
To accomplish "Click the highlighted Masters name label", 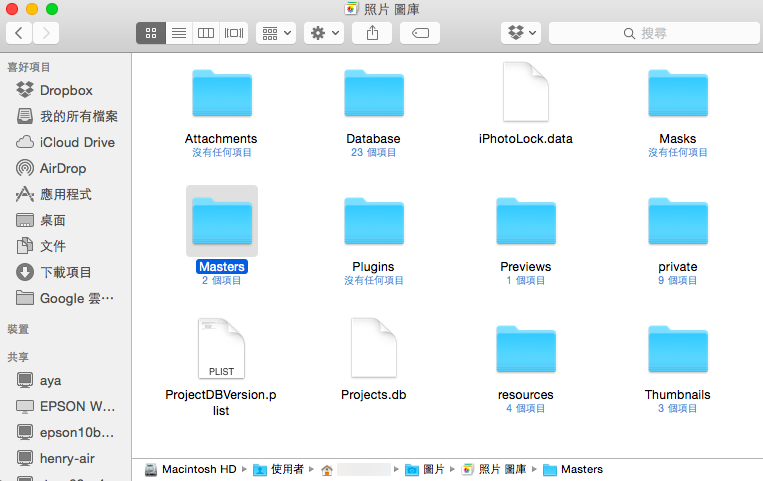I will point(222,267).
